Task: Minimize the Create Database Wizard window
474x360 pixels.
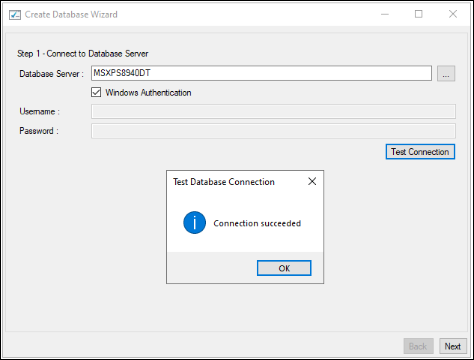Action: click(x=385, y=14)
